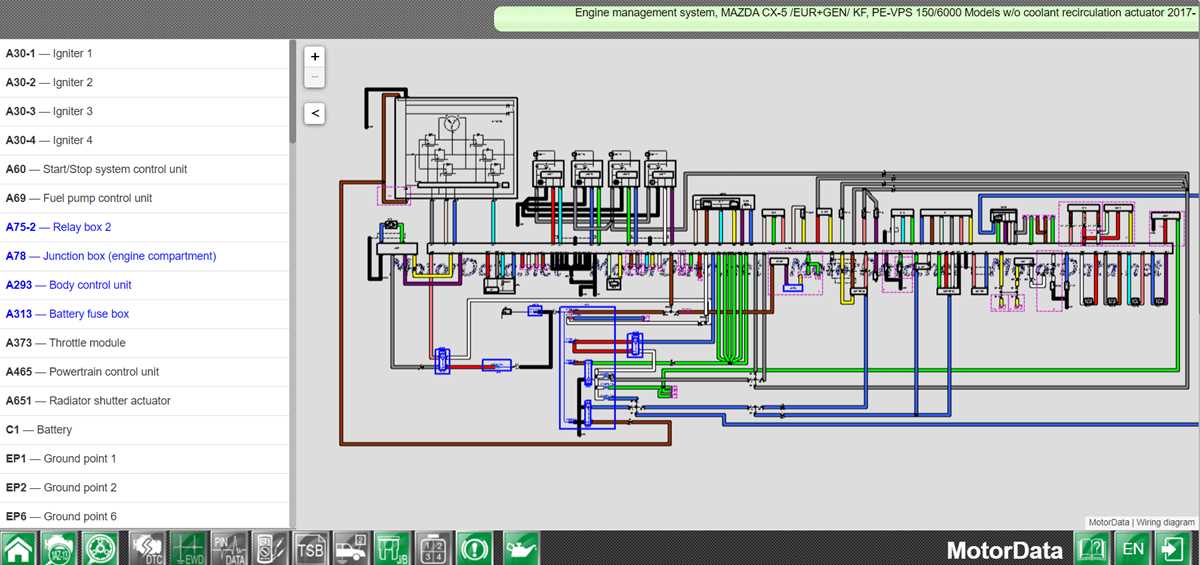The image size is (1200, 565).
Task: Open the DTC fault codes icon
Action: click(x=148, y=548)
